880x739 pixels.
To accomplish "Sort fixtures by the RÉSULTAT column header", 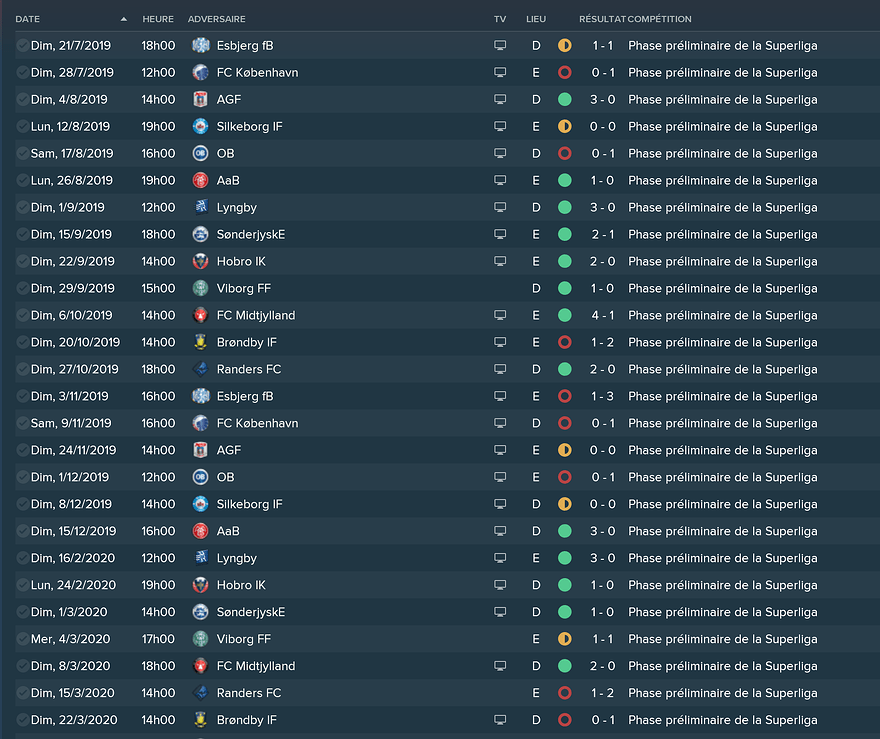I will click(x=601, y=19).
